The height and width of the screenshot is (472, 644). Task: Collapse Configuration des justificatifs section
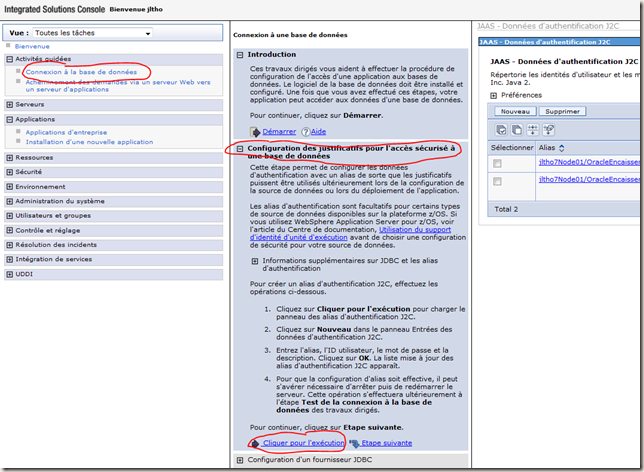pyautogui.click(x=240, y=148)
